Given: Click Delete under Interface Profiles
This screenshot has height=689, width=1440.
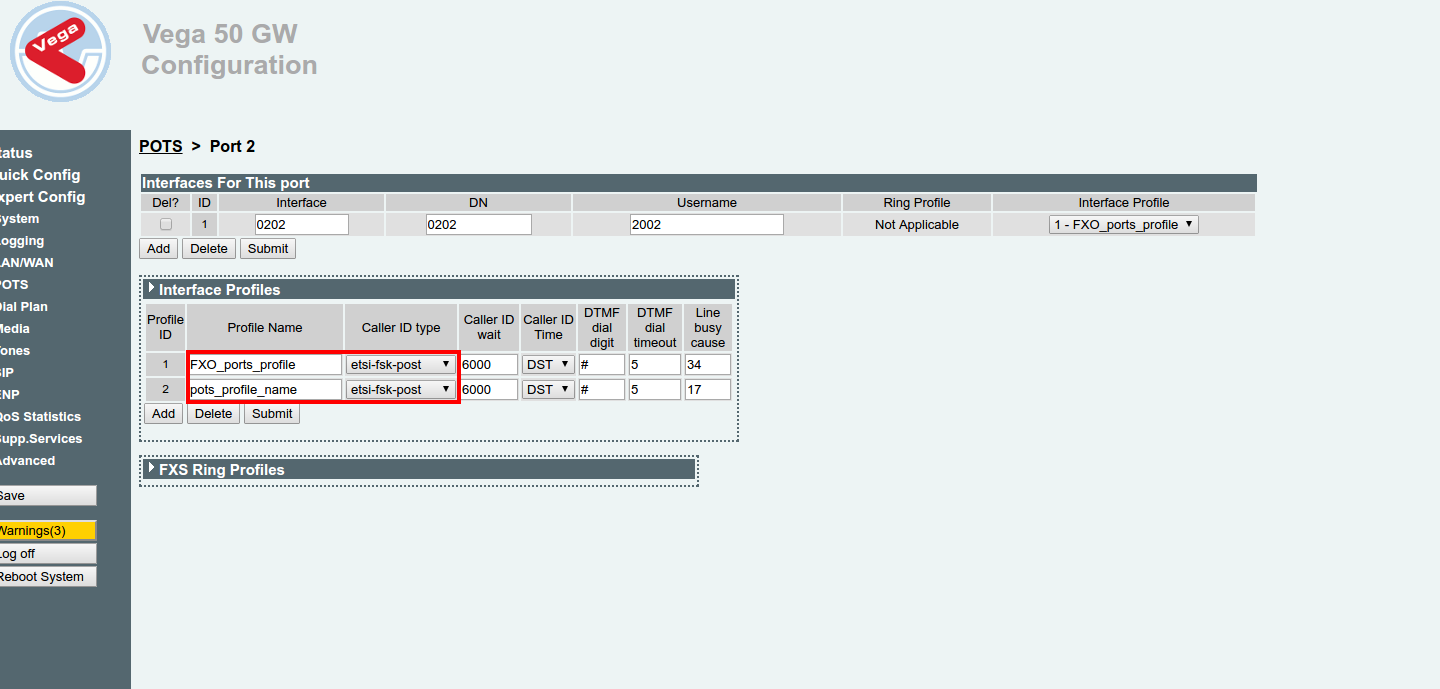Looking at the screenshot, I should (x=213, y=414).
